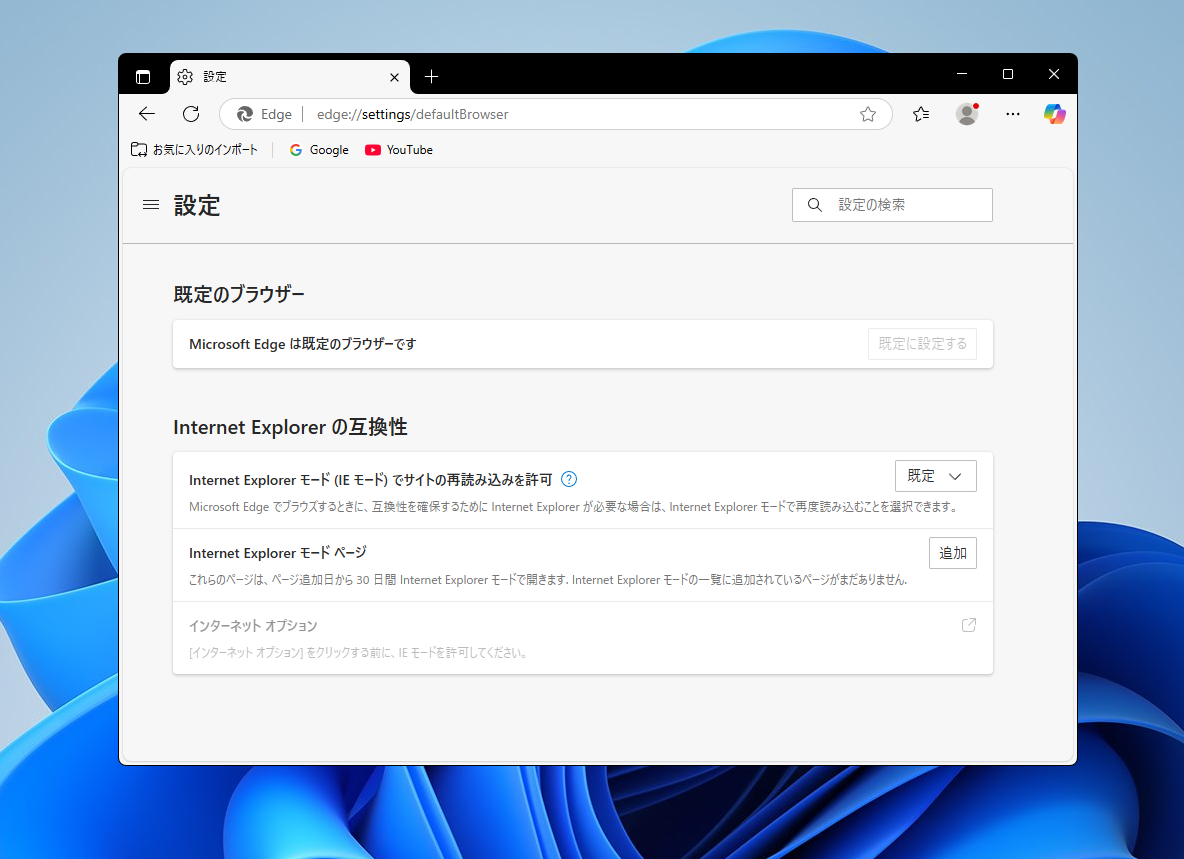Screen dimensions: 1184x859
Task: Launch Copilot from toolbar icon
Action: [x=1055, y=114]
